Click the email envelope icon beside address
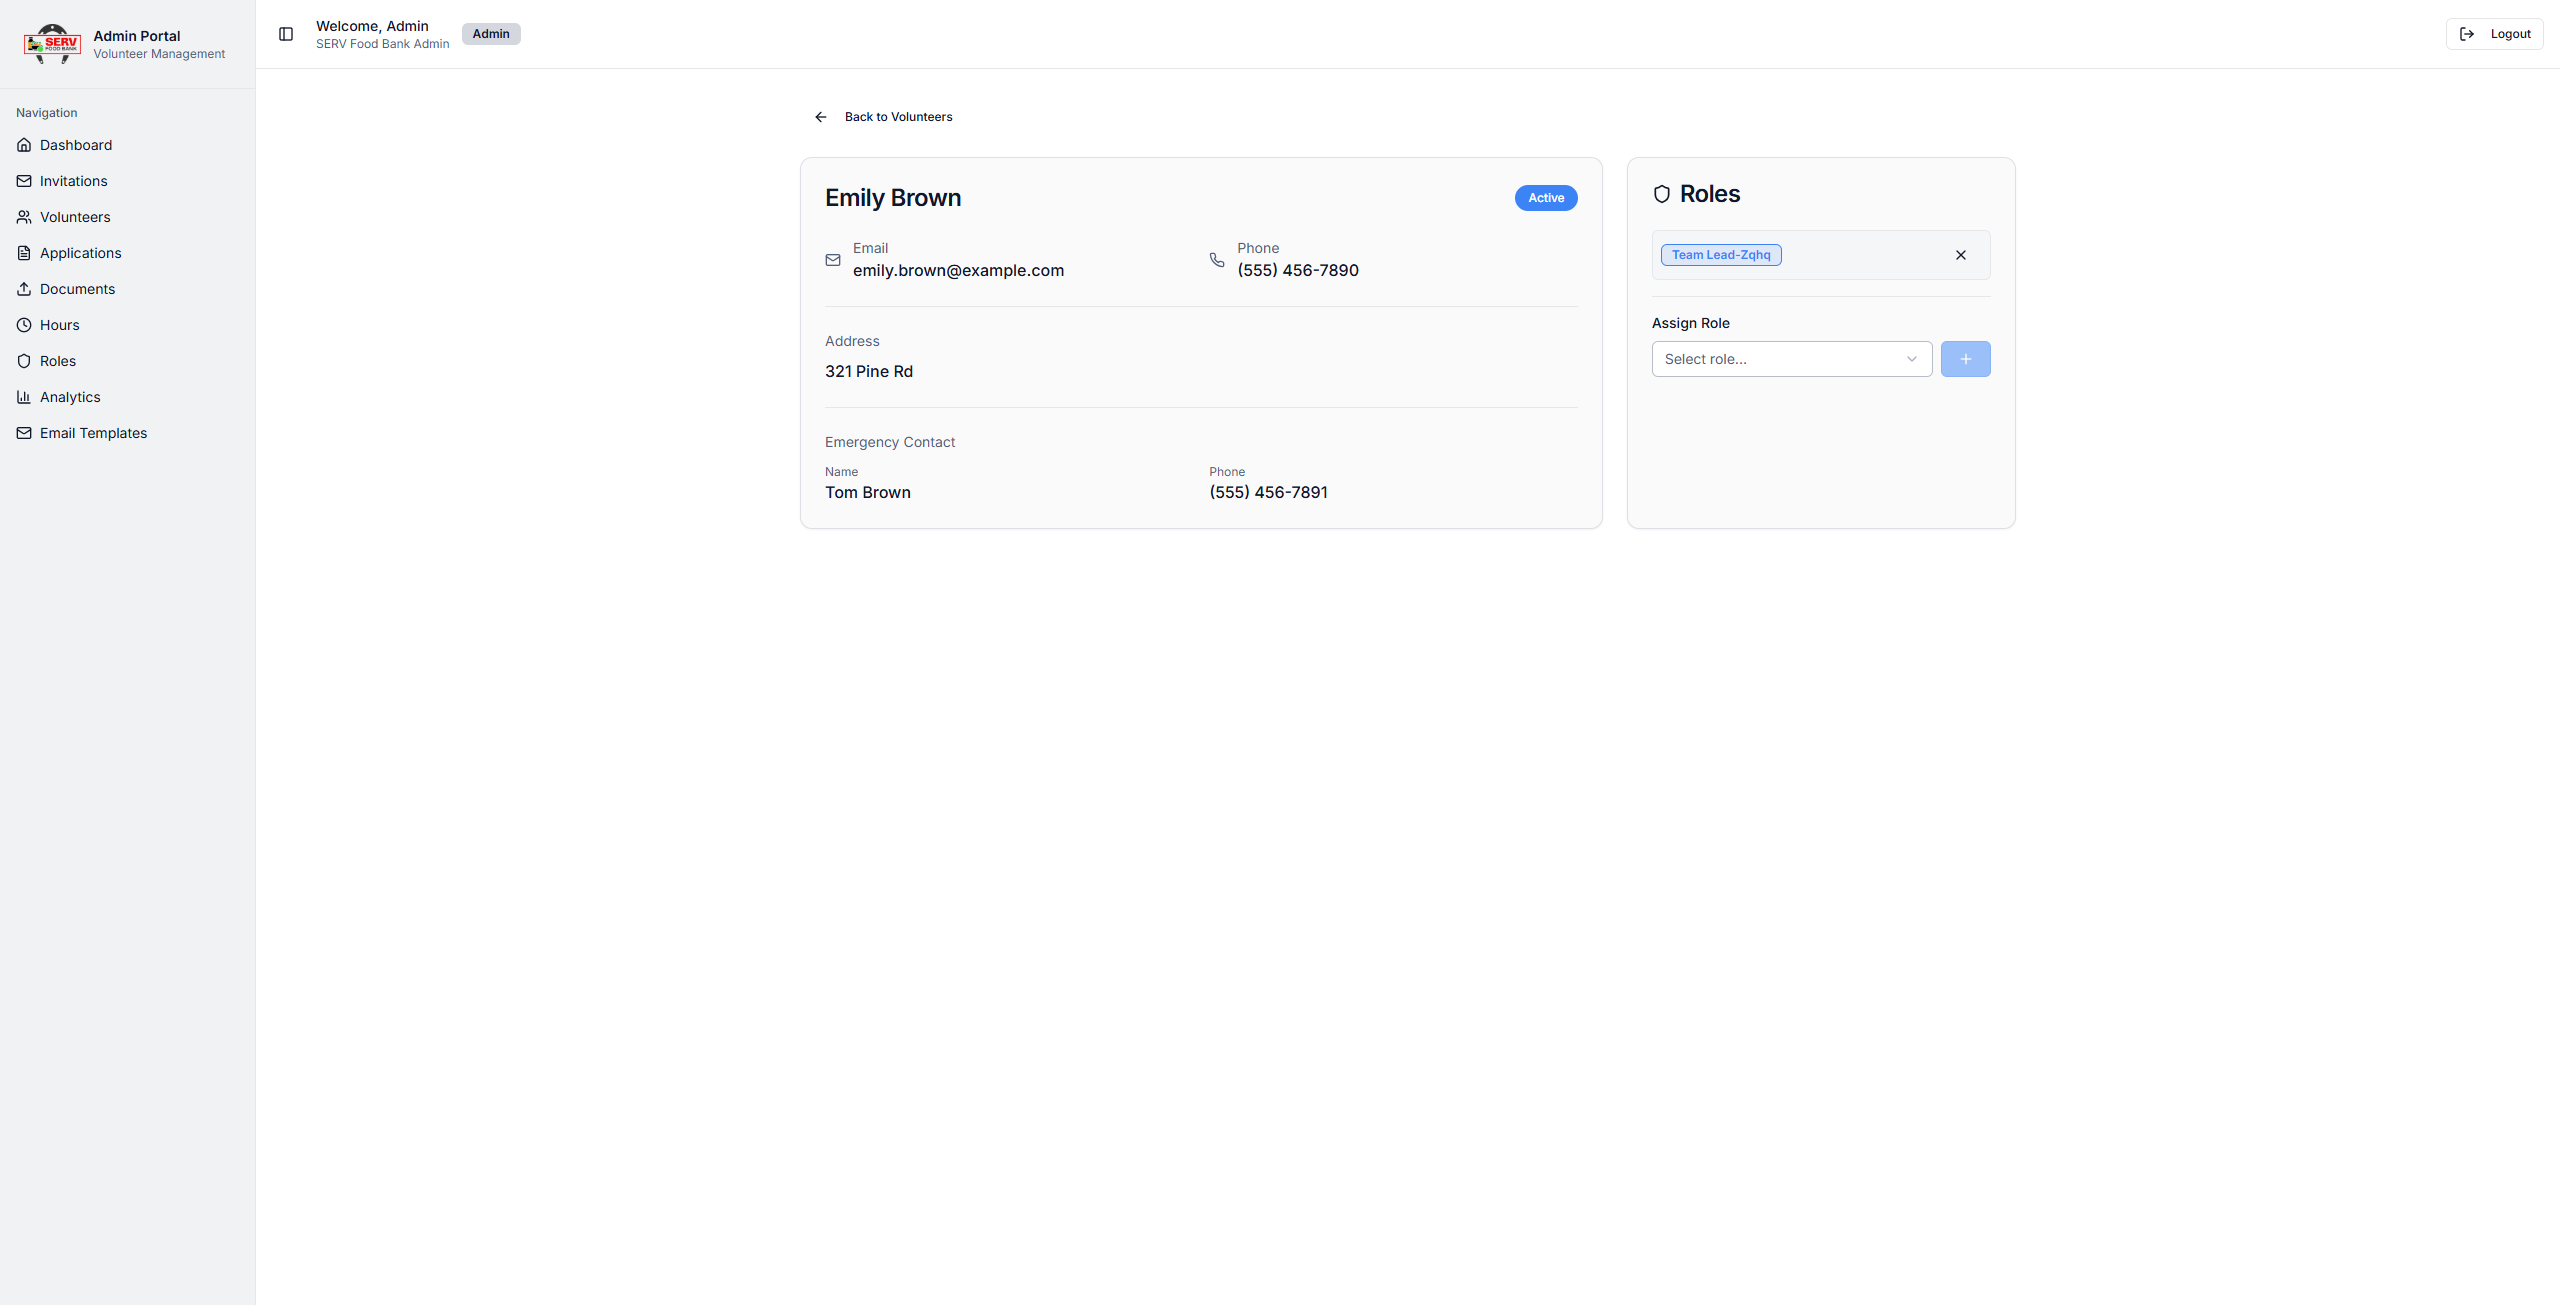The image size is (2560, 1305). tap(833, 260)
